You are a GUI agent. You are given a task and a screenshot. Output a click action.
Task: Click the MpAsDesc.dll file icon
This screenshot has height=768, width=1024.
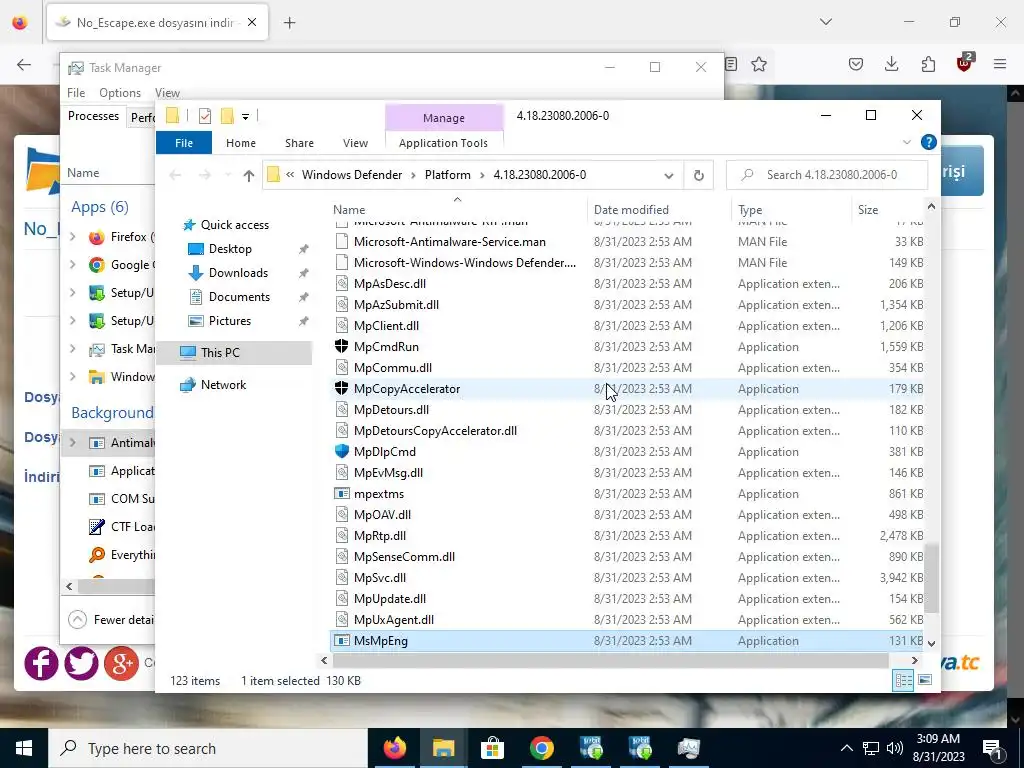click(x=342, y=283)
